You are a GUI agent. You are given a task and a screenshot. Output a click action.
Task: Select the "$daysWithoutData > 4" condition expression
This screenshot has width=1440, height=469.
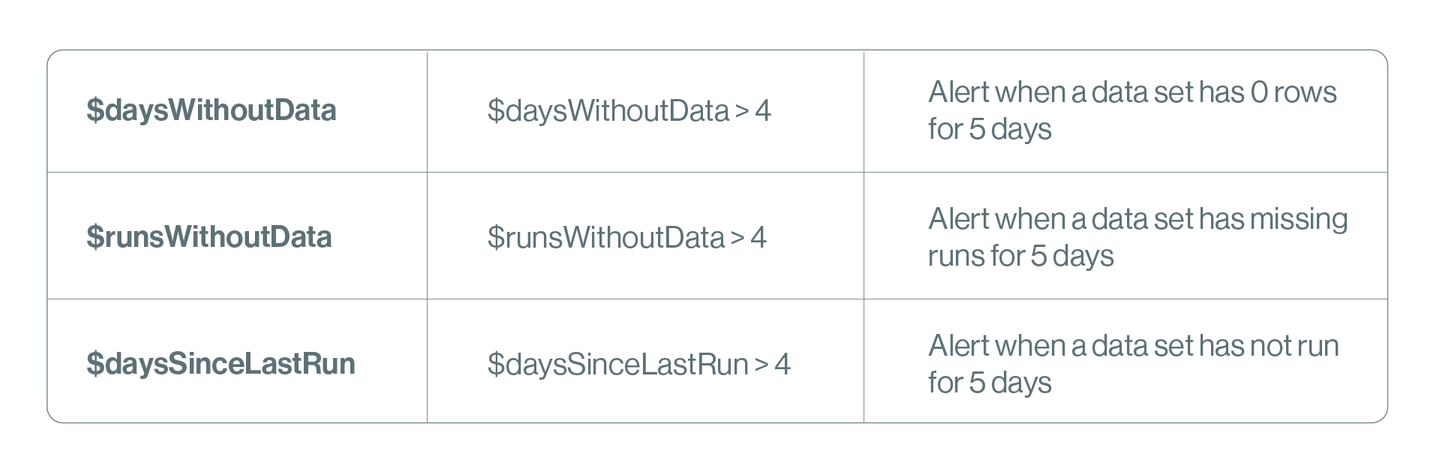pyautogui.click(x=629, y=111)
